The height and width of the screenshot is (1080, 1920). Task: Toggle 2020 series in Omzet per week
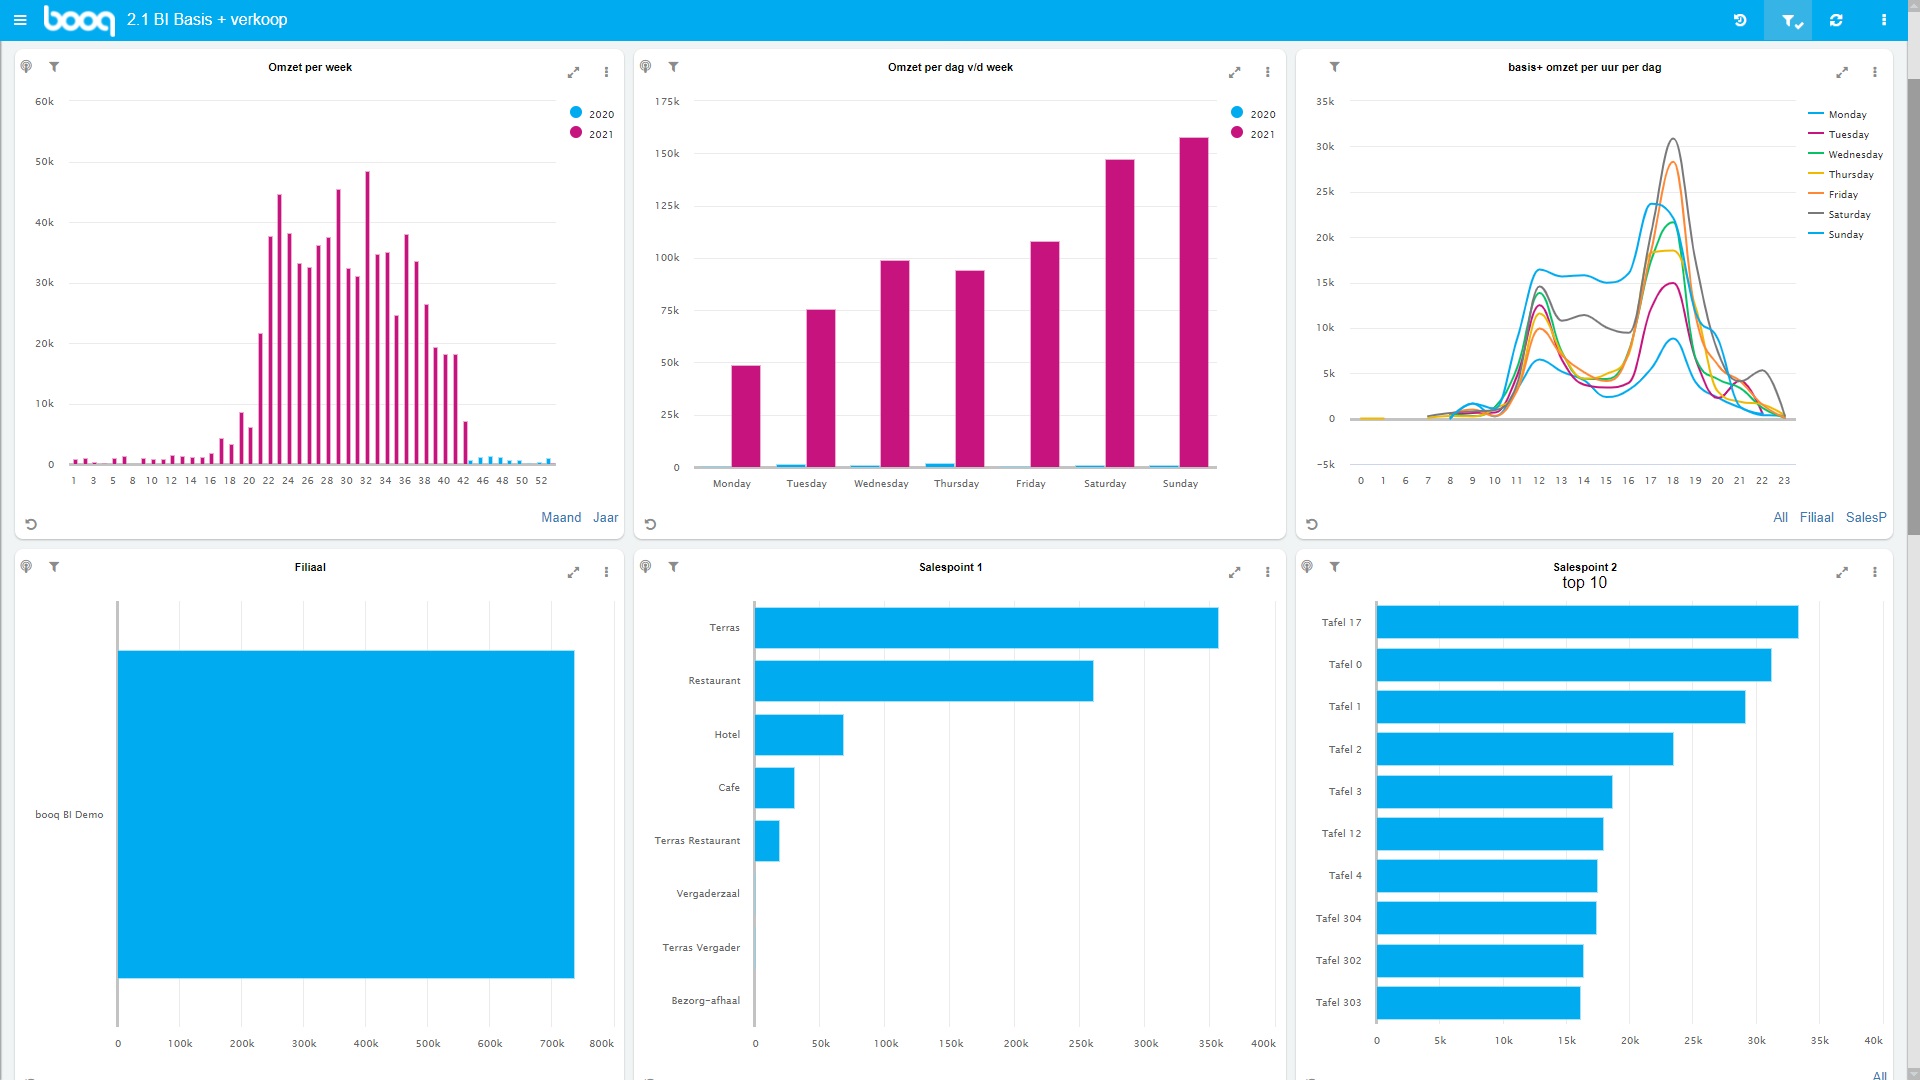point(592,114)
